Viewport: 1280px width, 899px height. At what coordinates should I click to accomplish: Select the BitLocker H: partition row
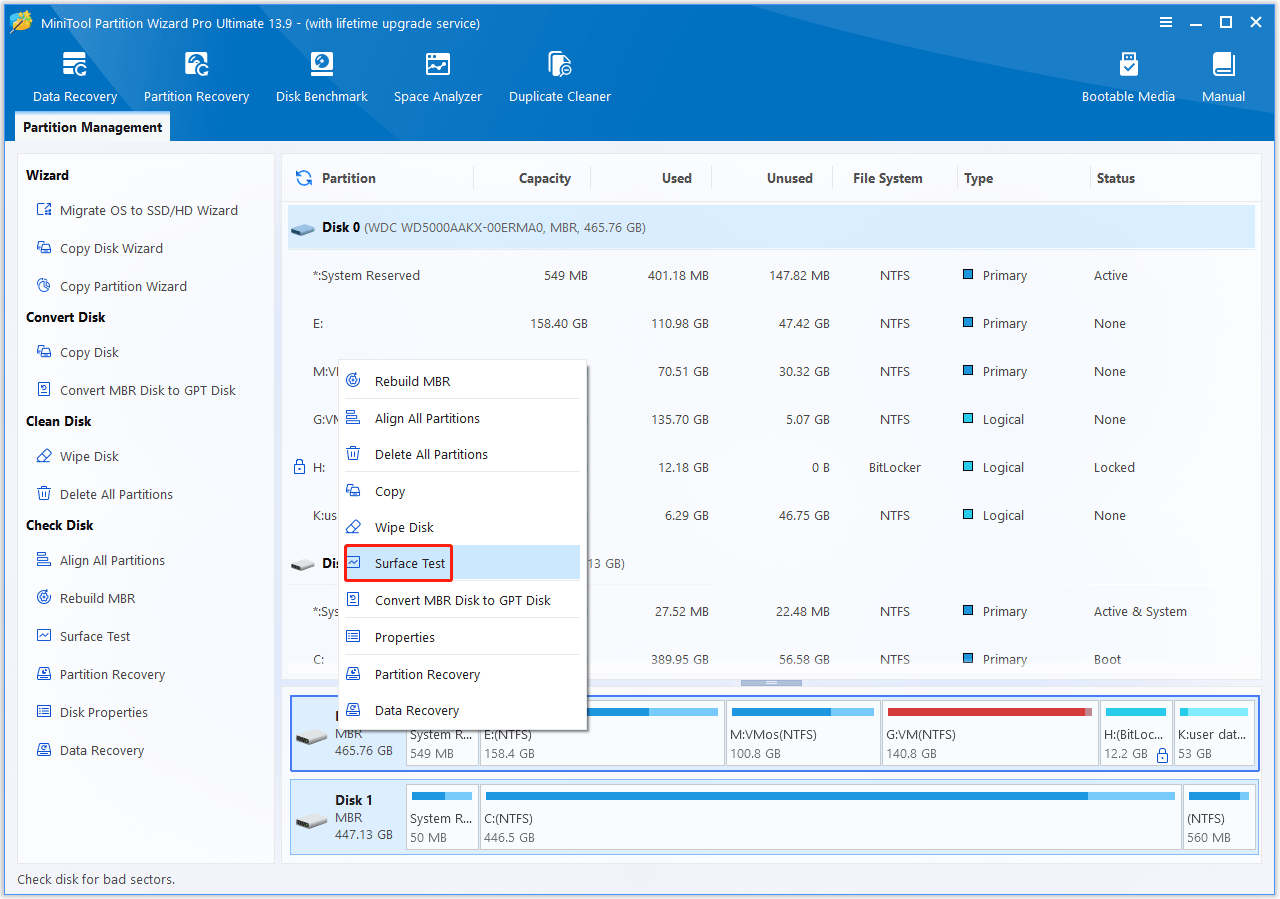click(771, 467)
